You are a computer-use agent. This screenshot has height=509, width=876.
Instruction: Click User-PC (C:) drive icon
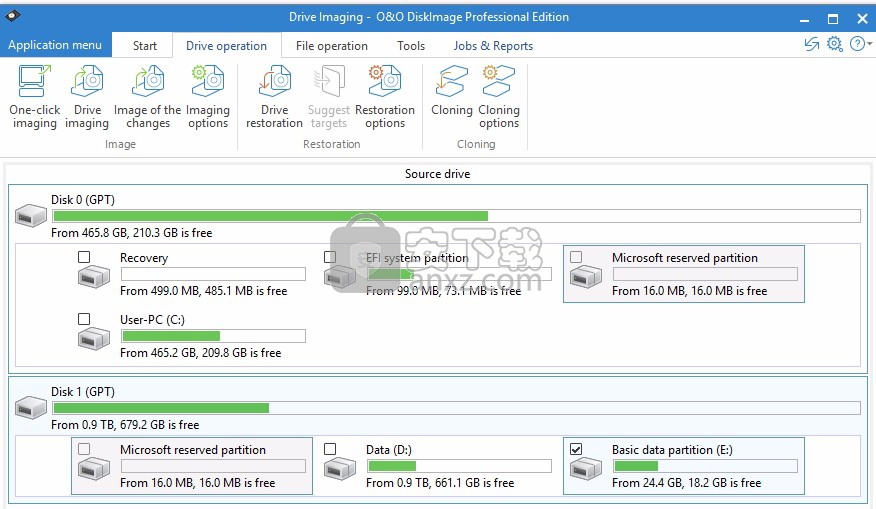click(94, 339)
